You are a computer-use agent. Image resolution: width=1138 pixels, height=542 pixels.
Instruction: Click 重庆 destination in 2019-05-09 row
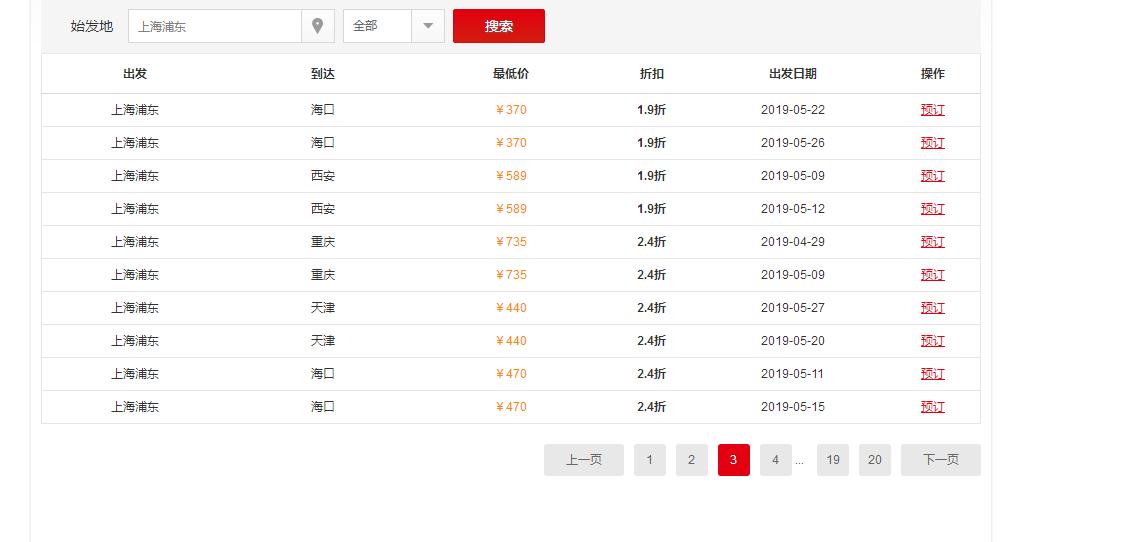323,275
